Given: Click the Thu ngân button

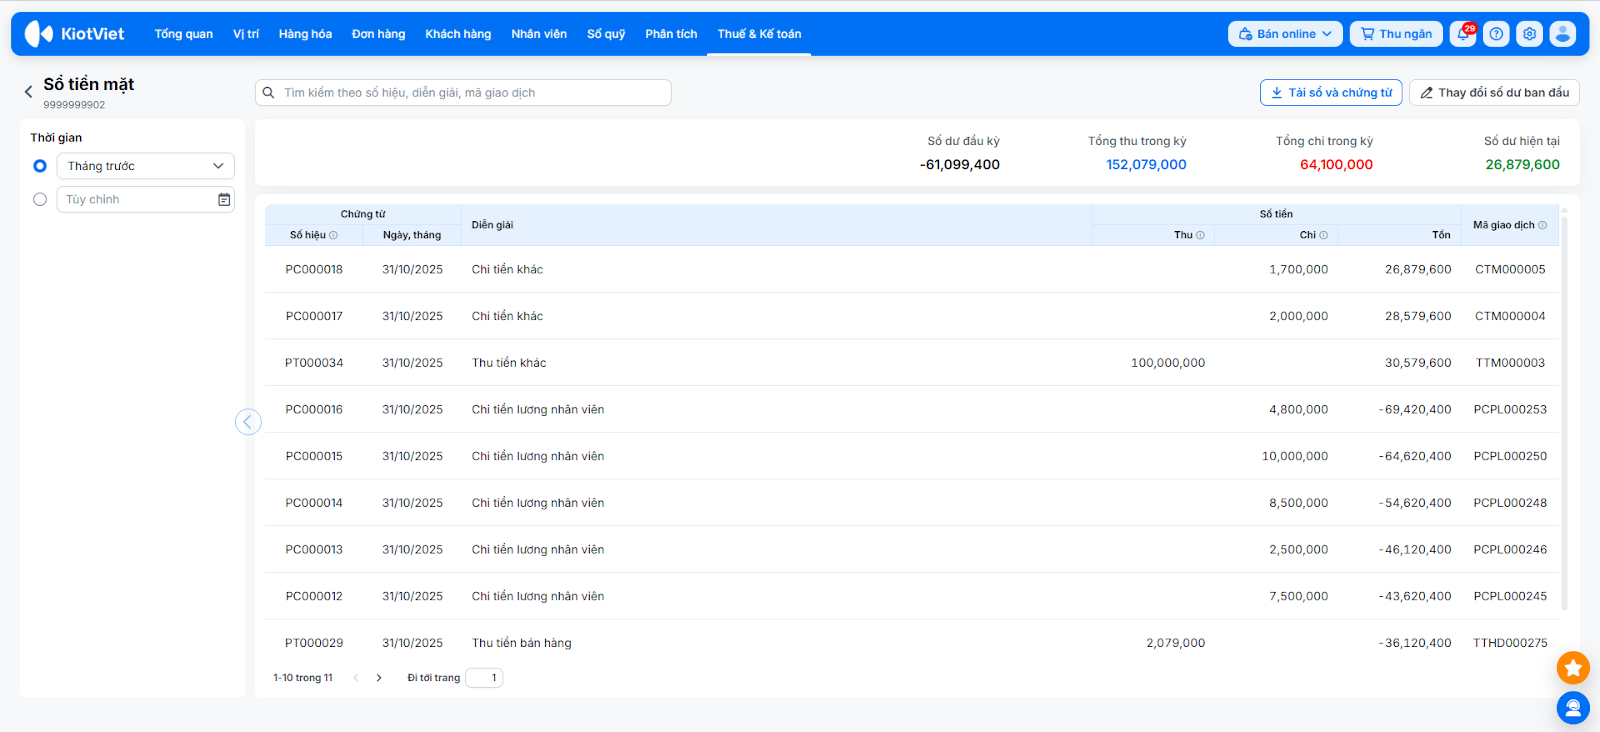Looking at the screenshot, I should [x=1396, y=34].
